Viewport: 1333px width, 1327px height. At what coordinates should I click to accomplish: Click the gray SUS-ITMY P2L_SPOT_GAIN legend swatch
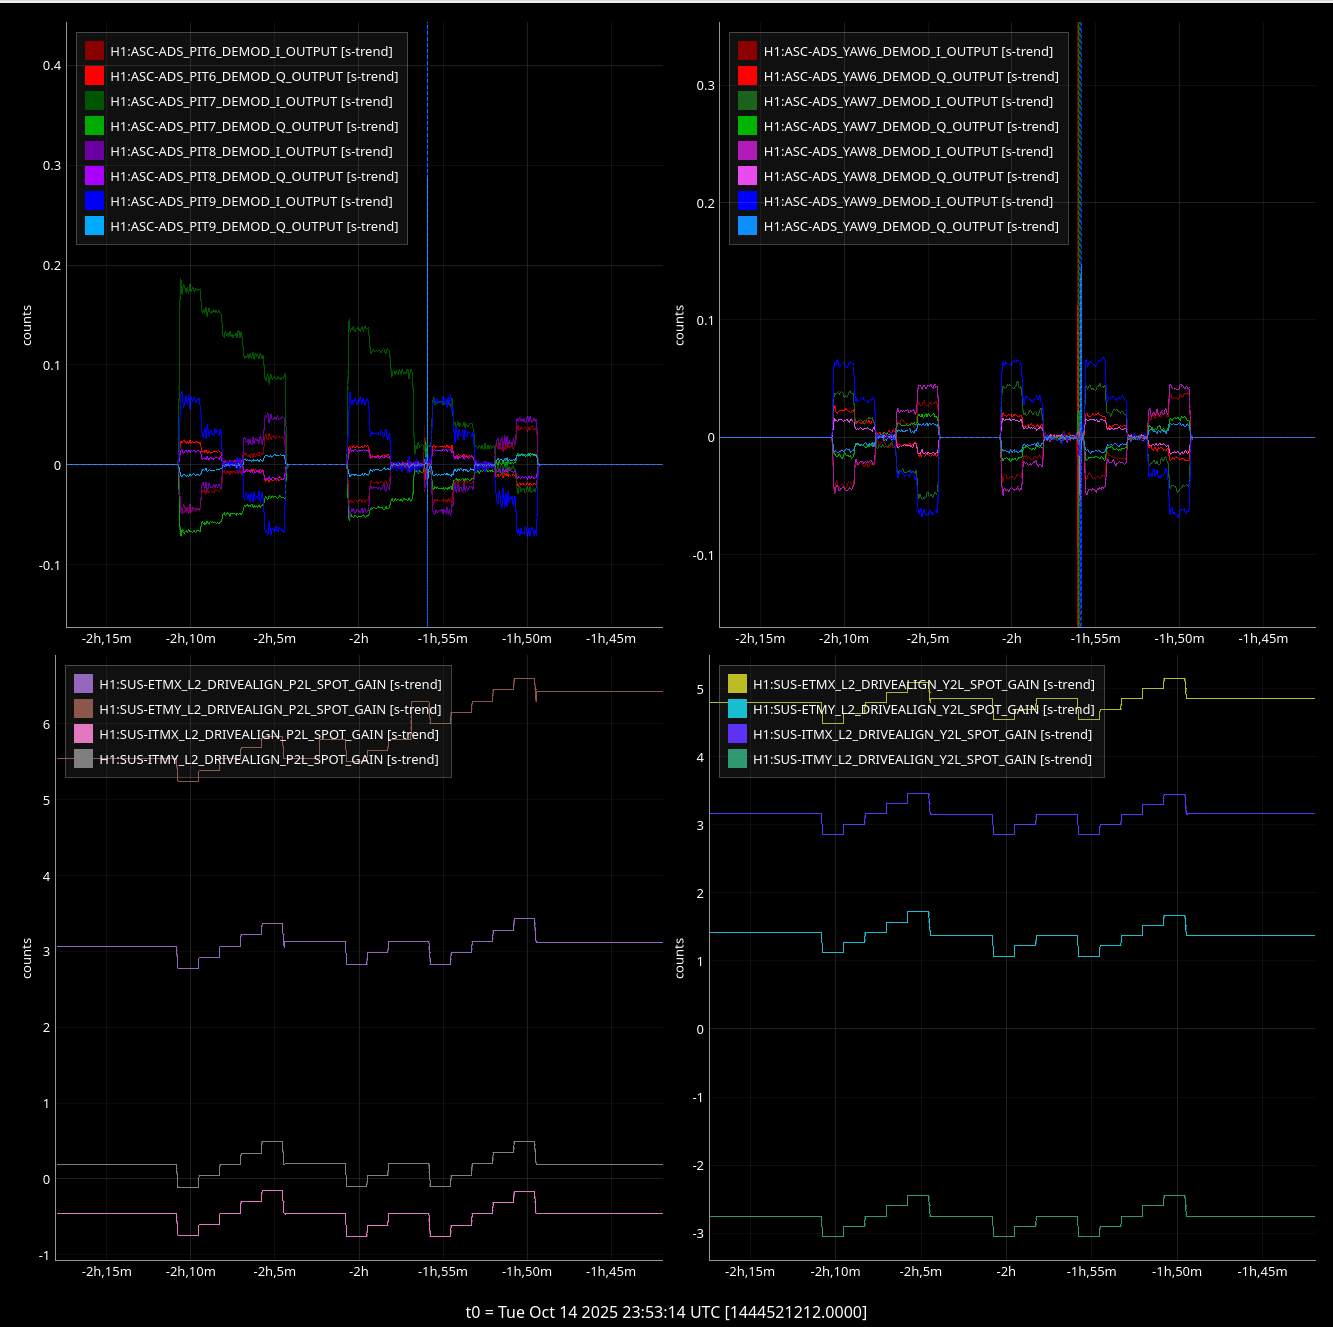click(x=83, y=759)
